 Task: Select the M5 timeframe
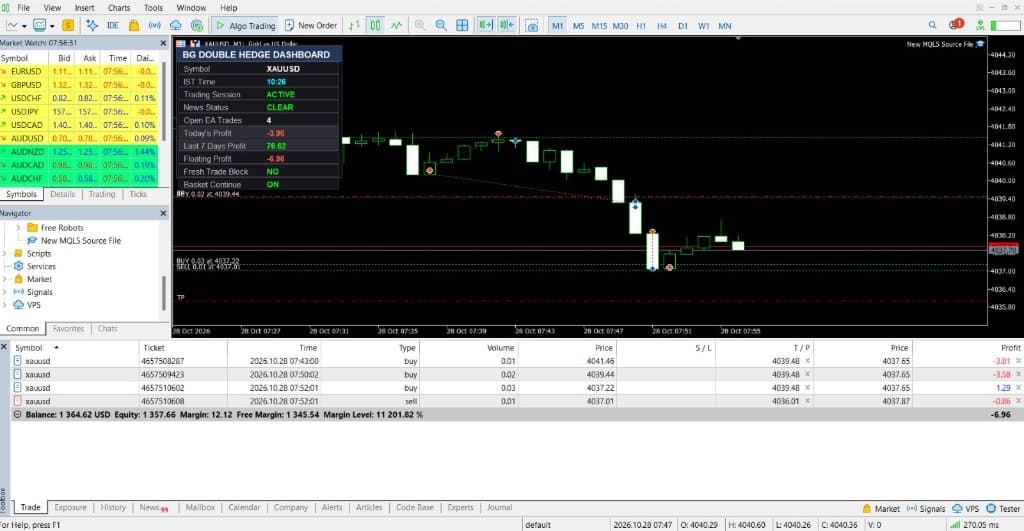click(578, 26)
